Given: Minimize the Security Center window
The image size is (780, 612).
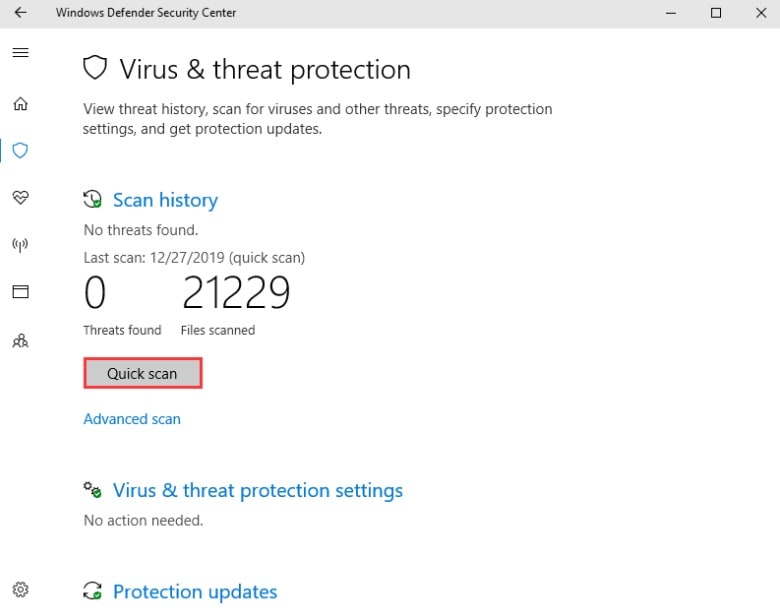Looking at the screenshot, I should coord(669,13).
